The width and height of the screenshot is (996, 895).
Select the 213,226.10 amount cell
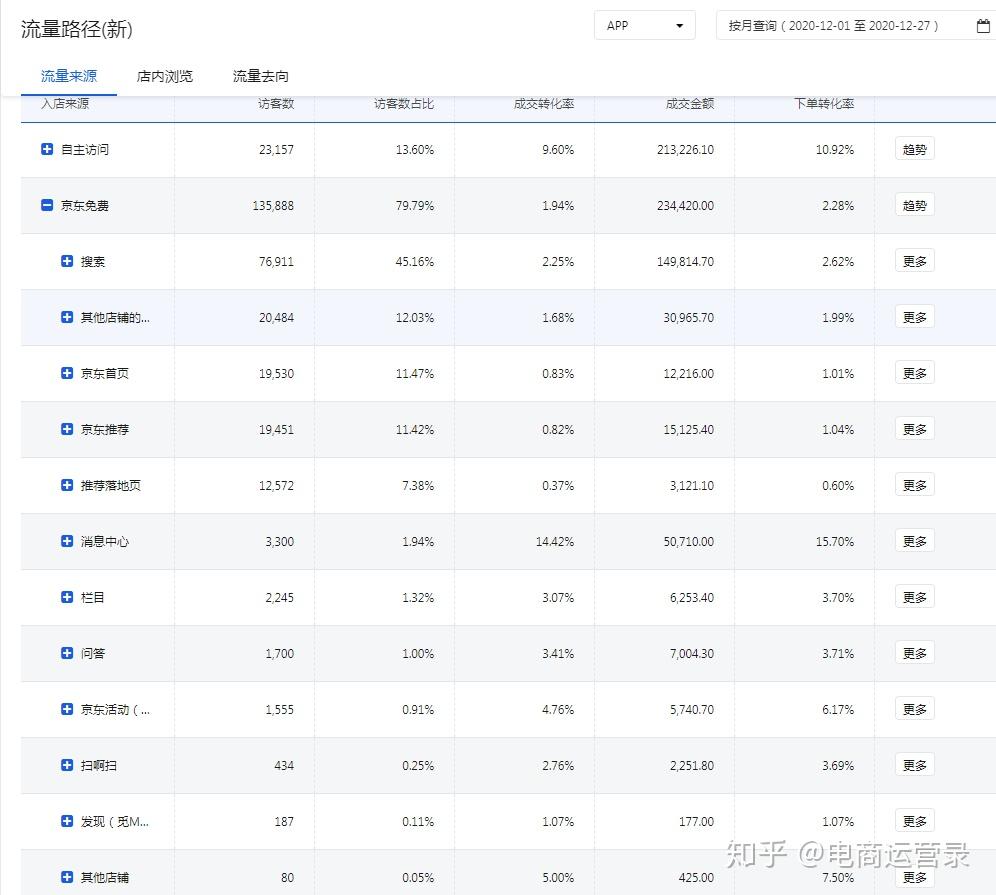pyautogui.click(x=685, y=150)
